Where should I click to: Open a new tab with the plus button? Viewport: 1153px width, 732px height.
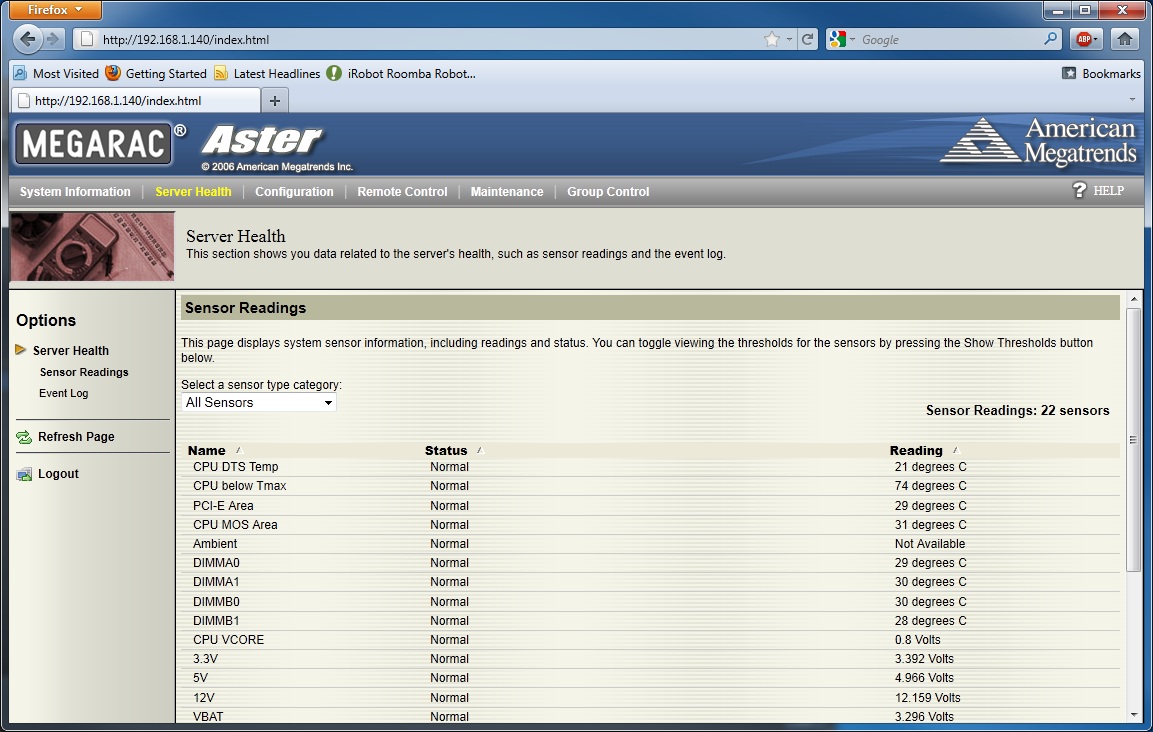point(275,101)
